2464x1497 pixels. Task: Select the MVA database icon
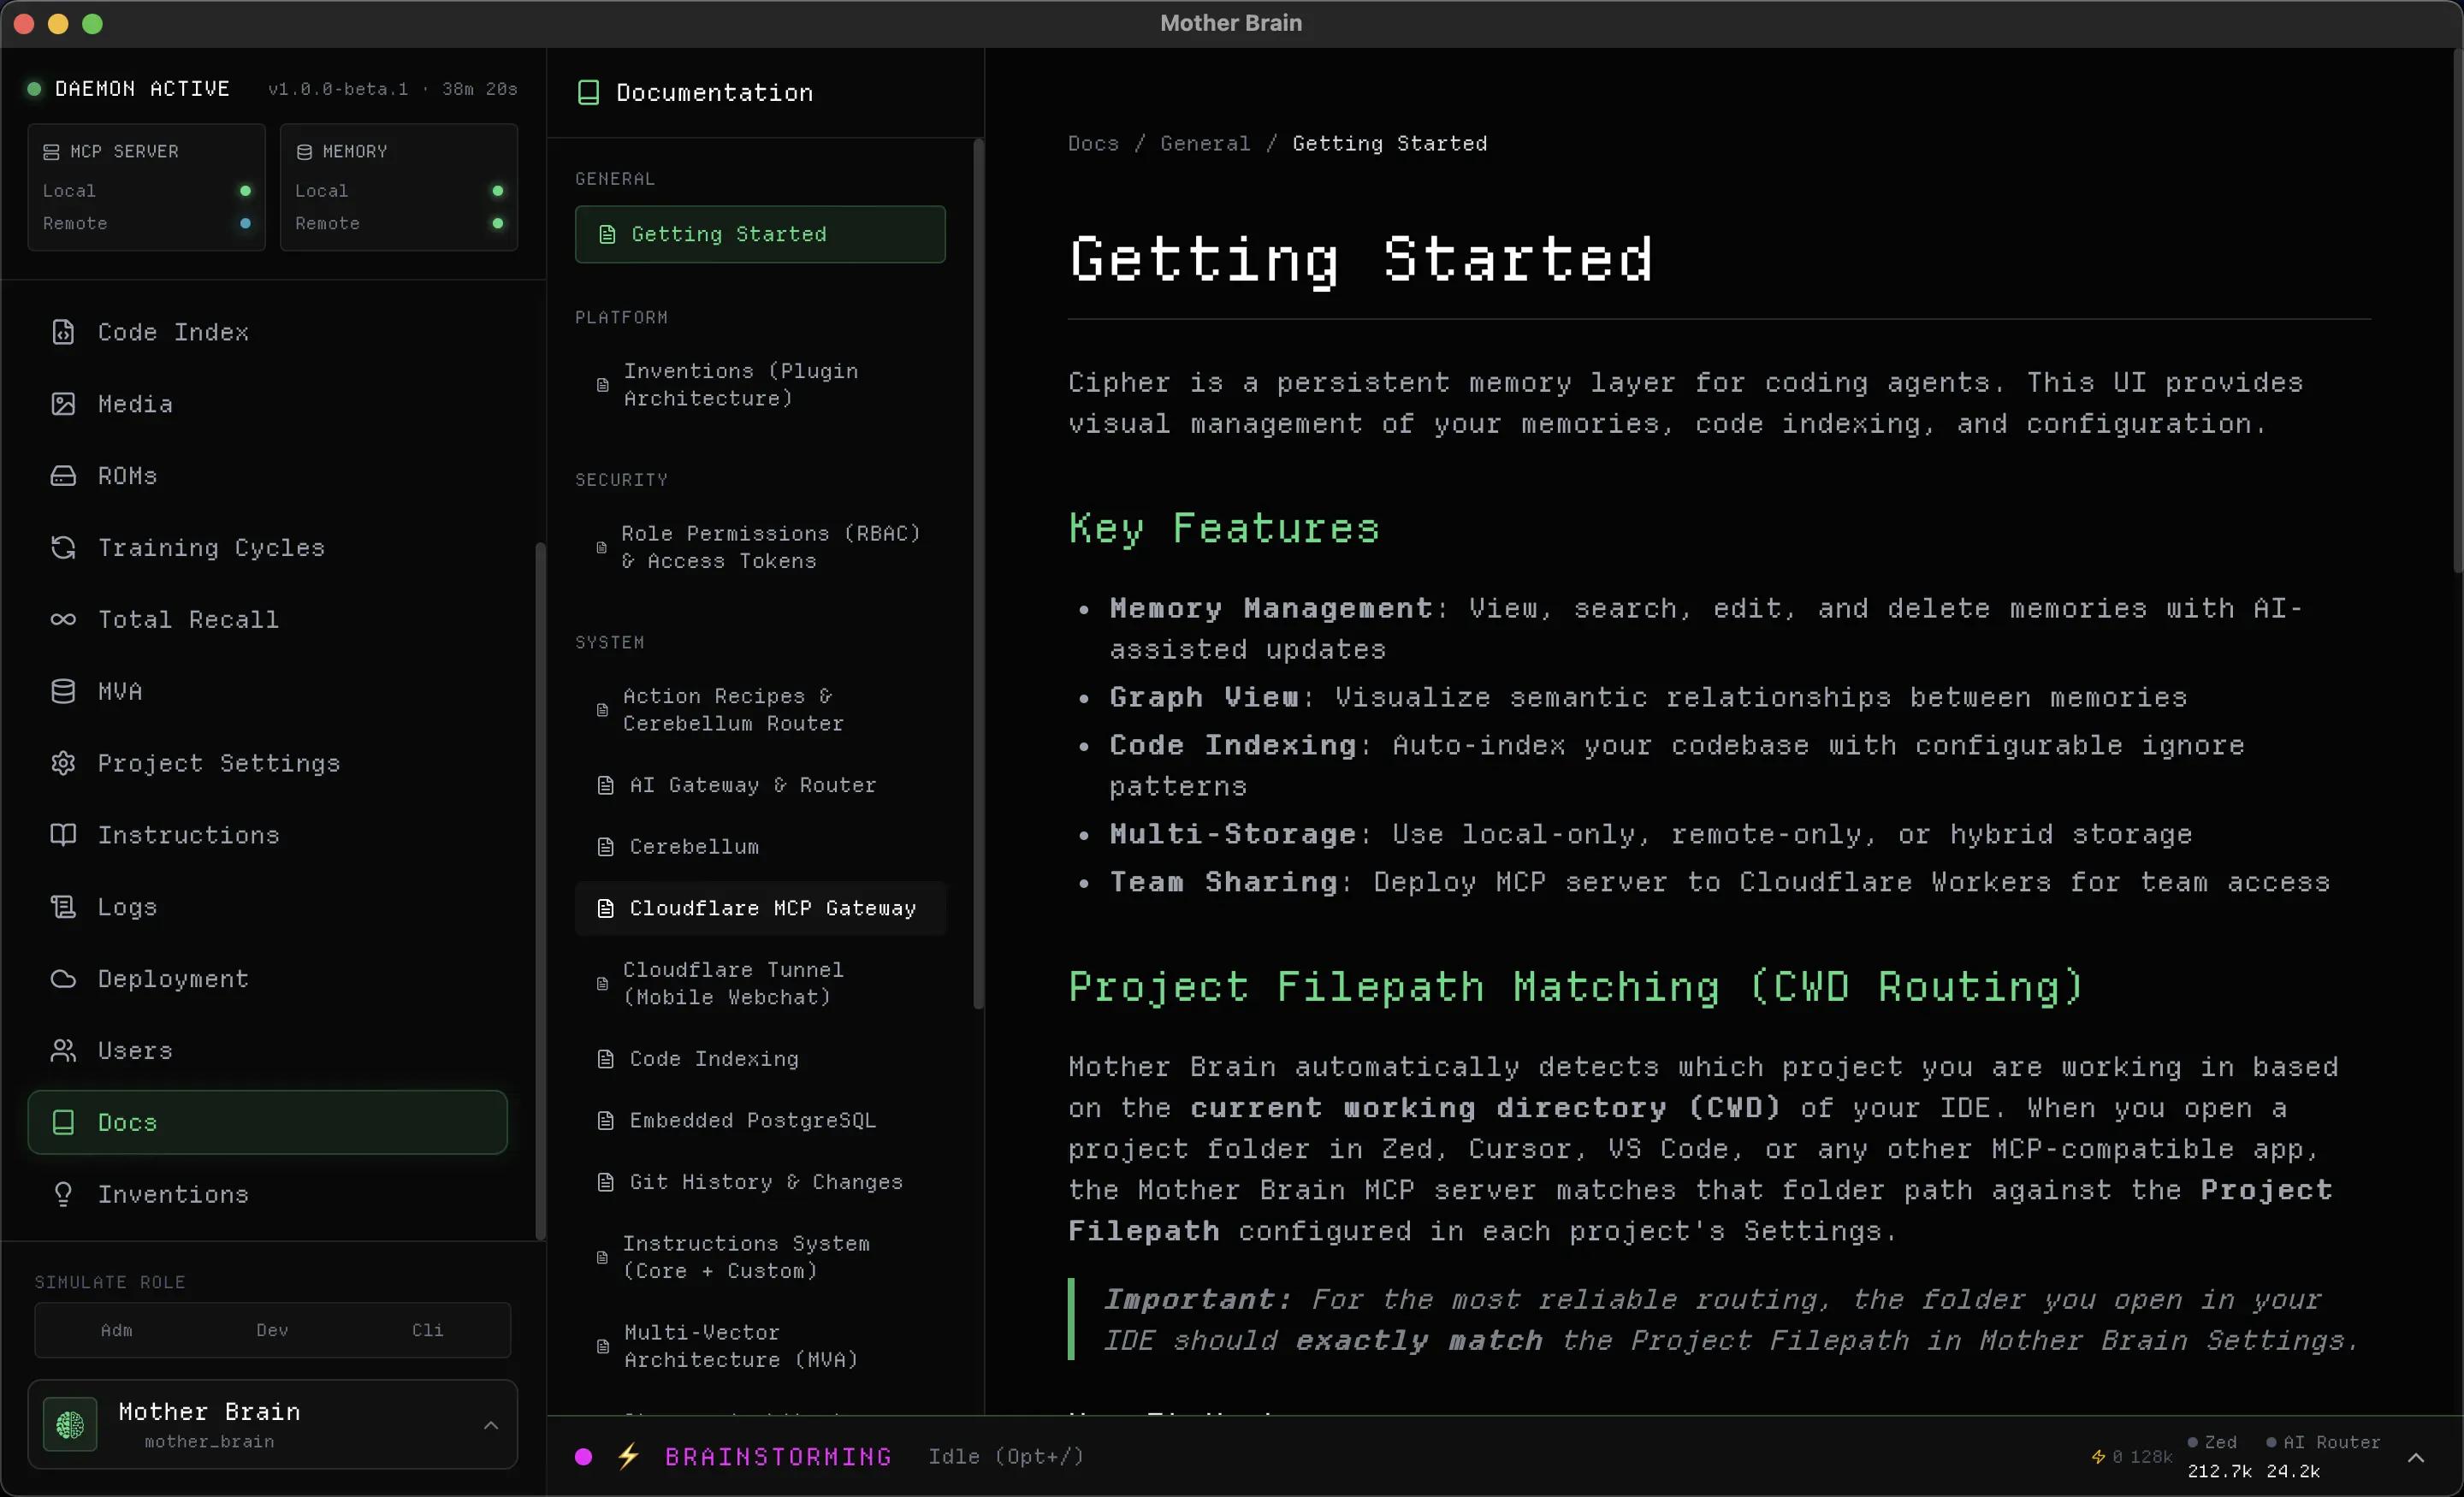63,692
